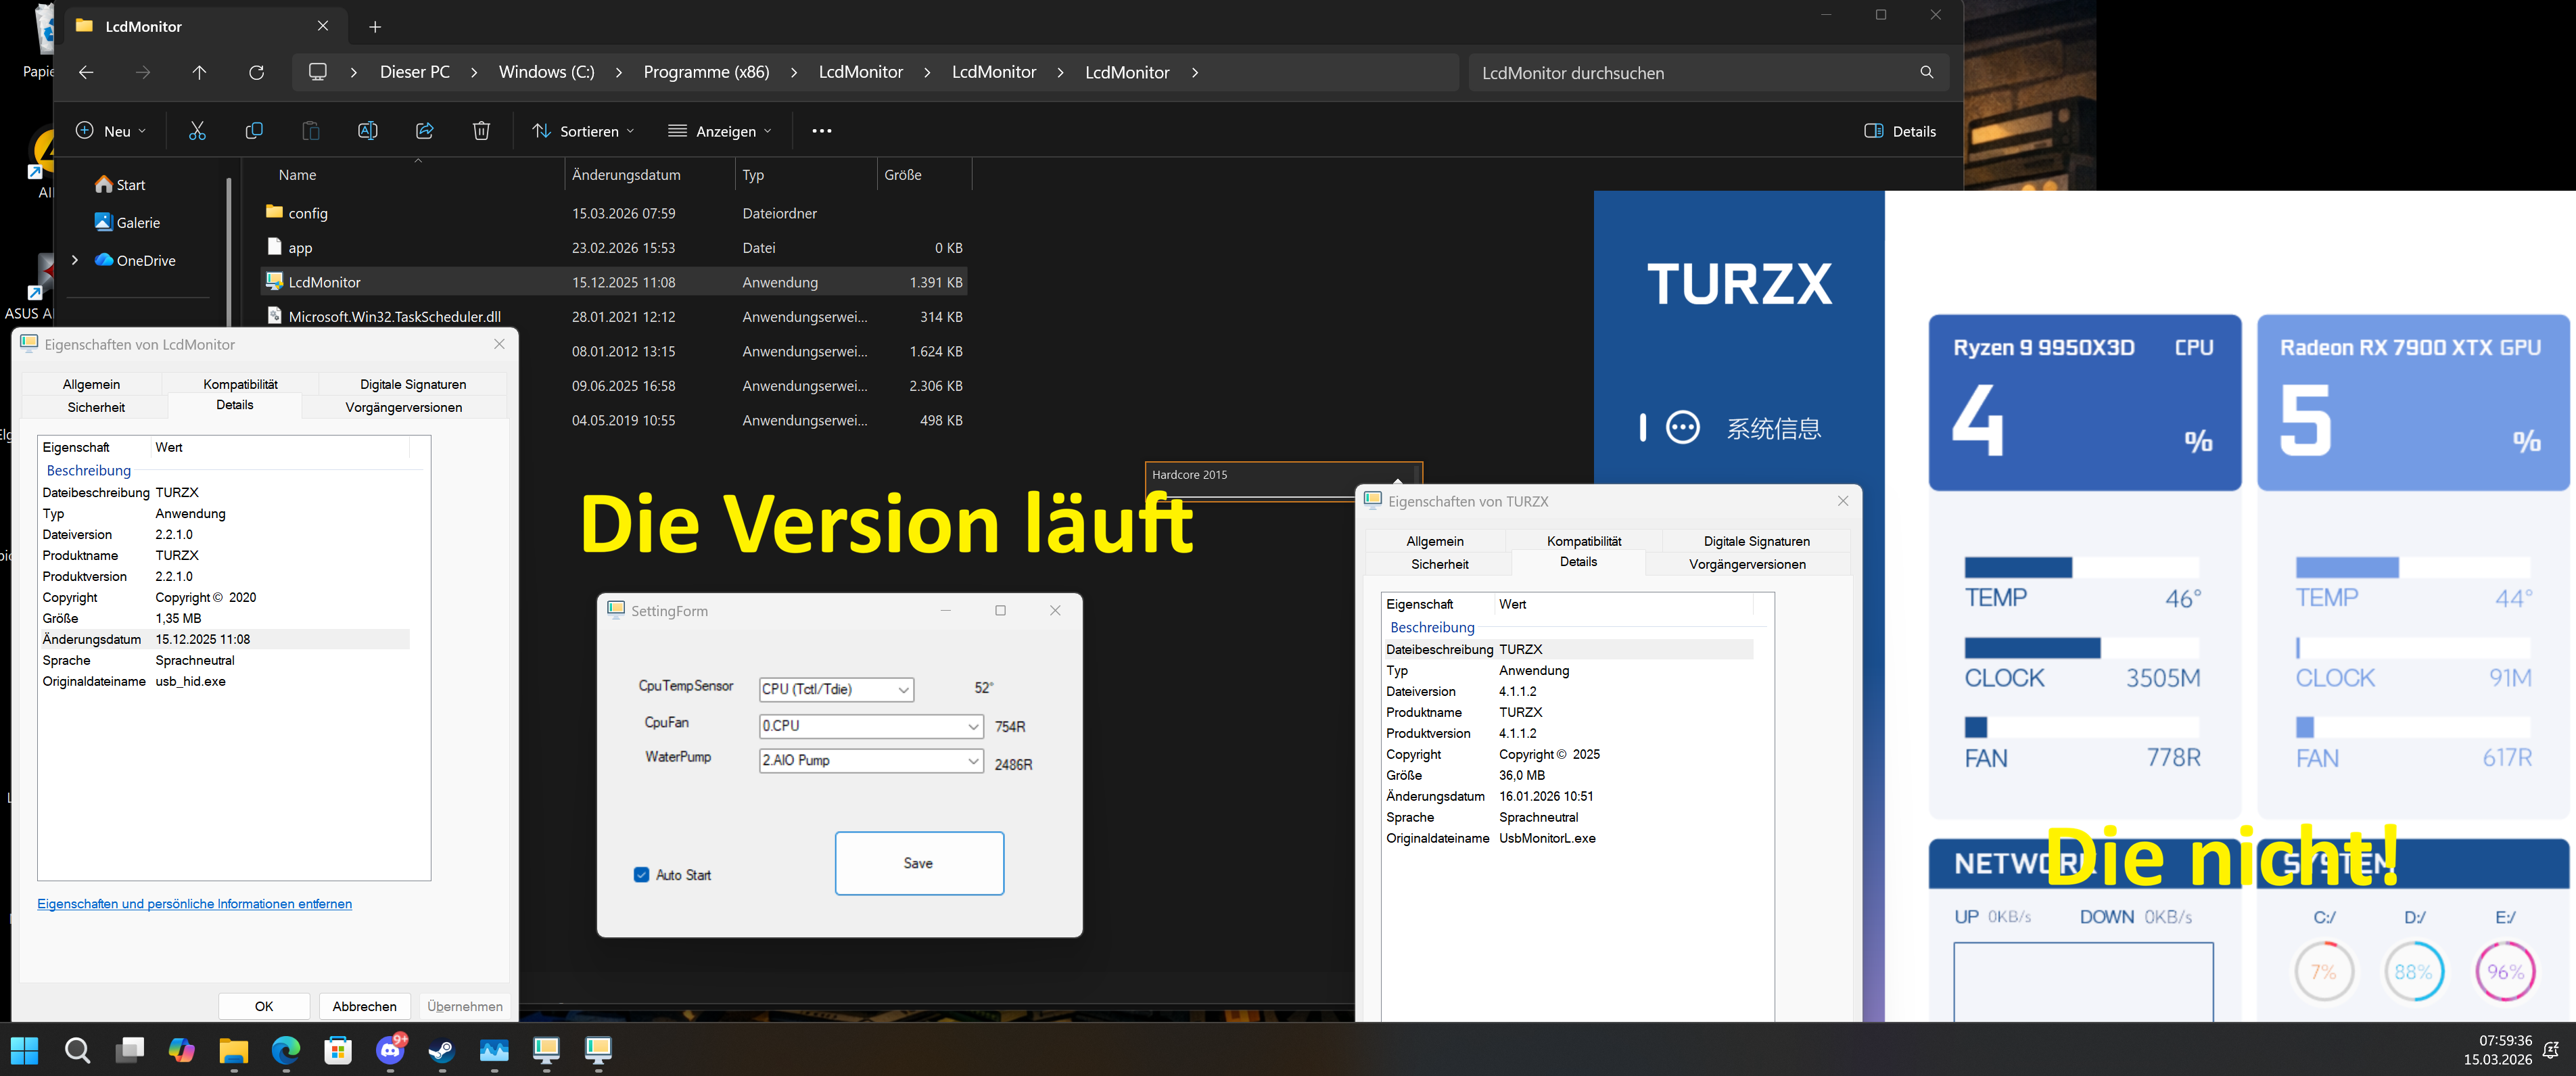Open Digitale Signaturen tab in TURZX properties
This screenshot has height=1076, width=2576.
pos(1756,541)
